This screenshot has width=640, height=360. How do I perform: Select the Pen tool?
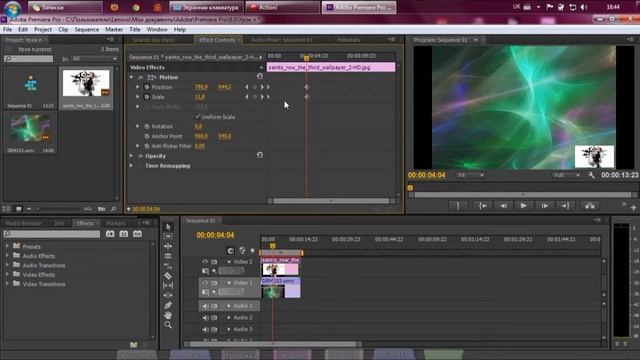[x=168, y=305]
